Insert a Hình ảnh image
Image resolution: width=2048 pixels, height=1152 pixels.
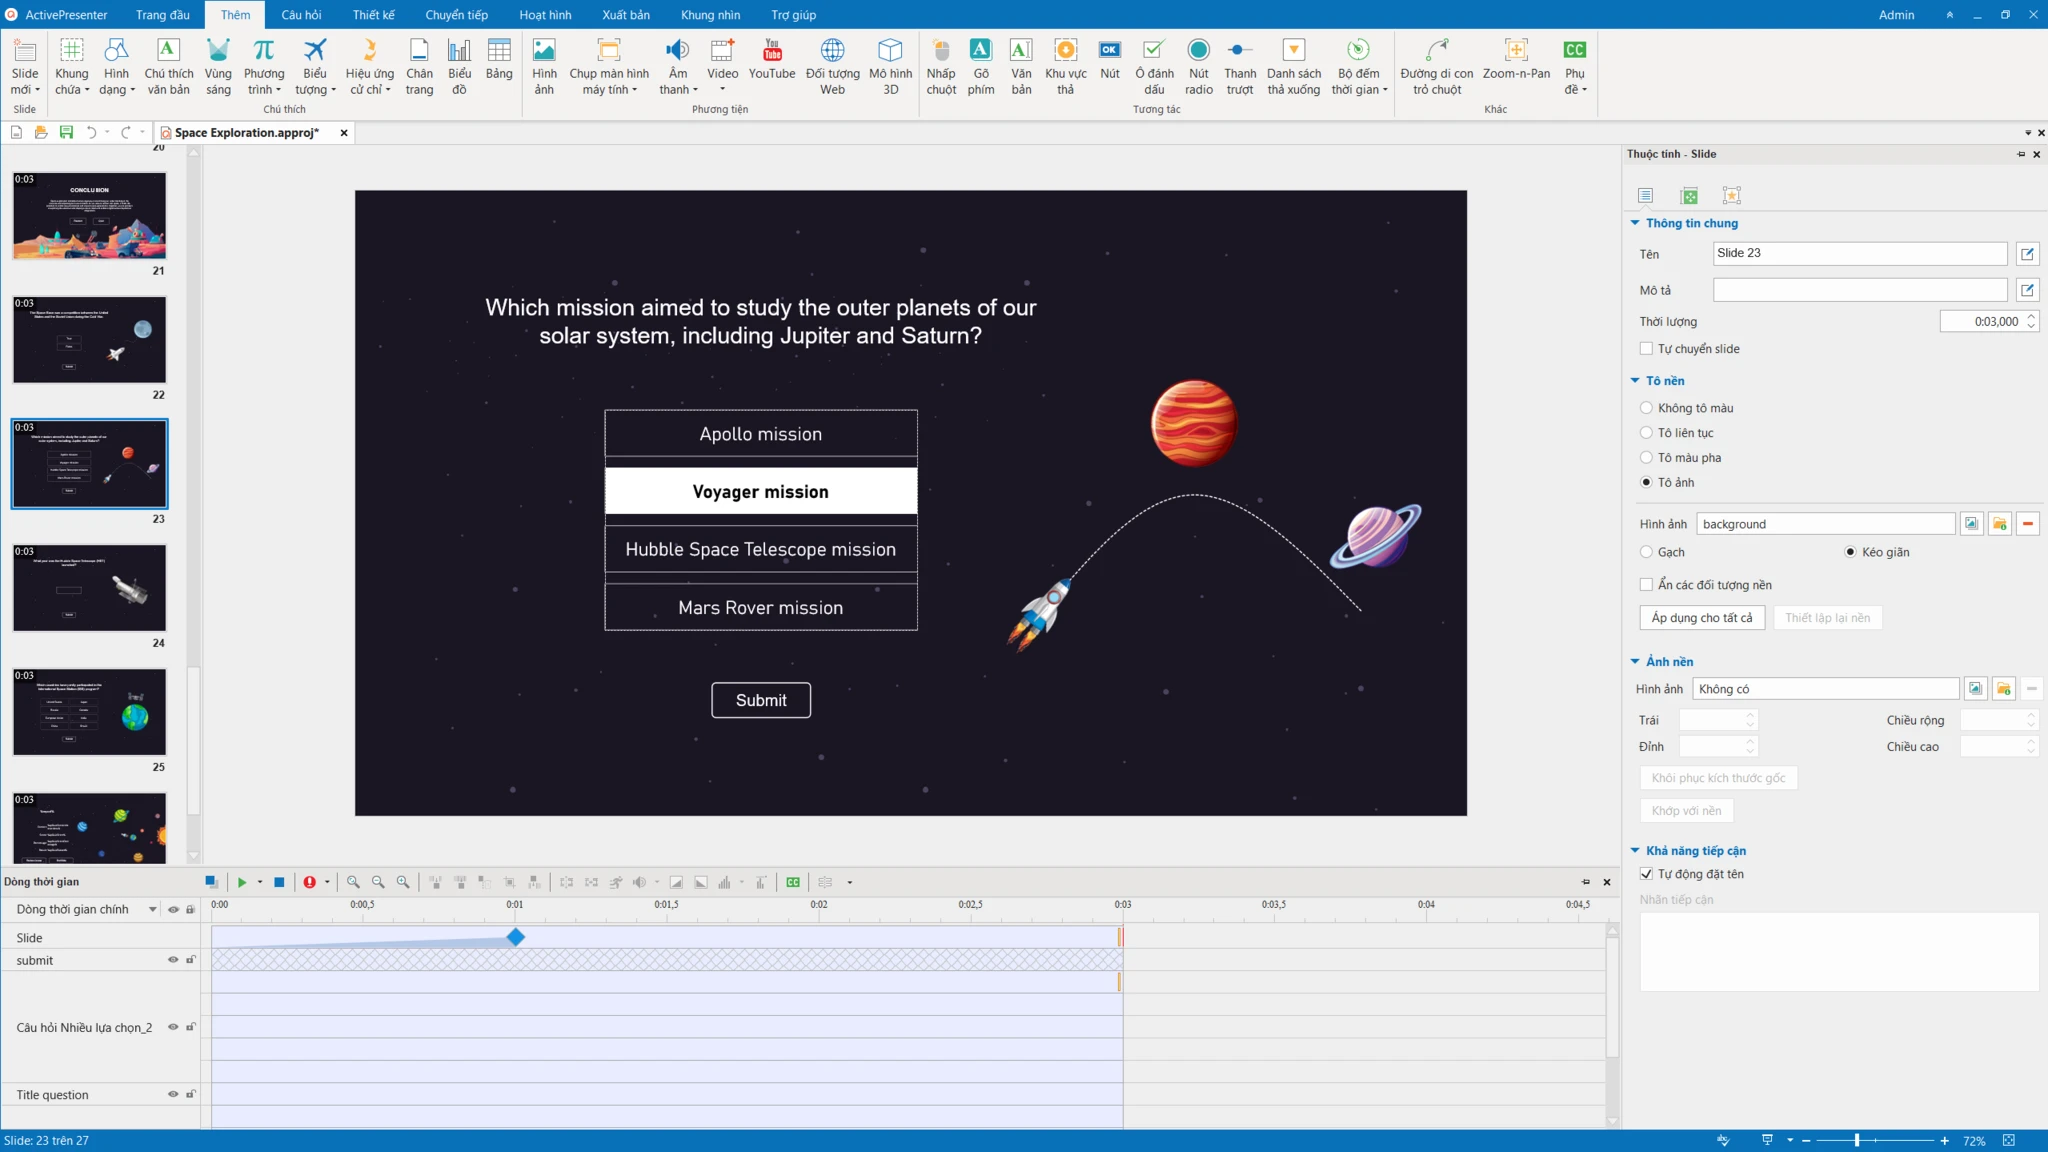[544, 66]
